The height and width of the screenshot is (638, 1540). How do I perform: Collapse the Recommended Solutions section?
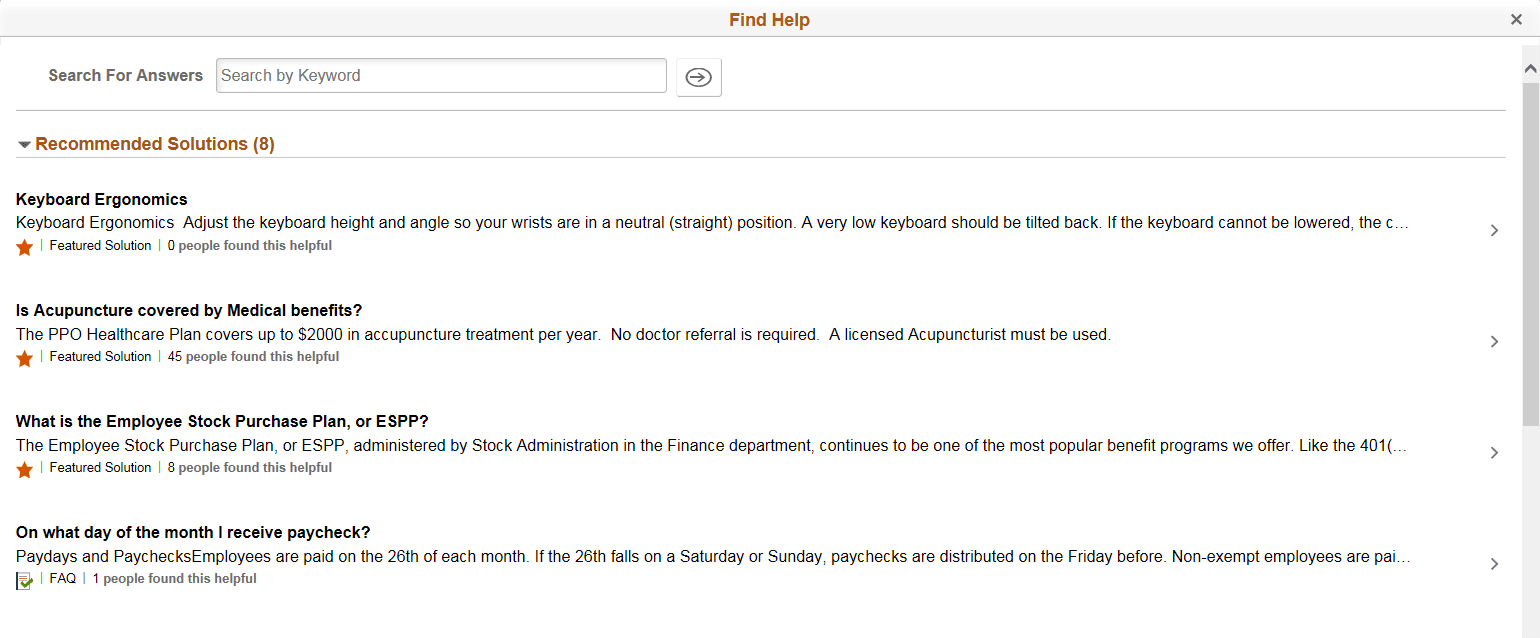[x=24, y=144]
